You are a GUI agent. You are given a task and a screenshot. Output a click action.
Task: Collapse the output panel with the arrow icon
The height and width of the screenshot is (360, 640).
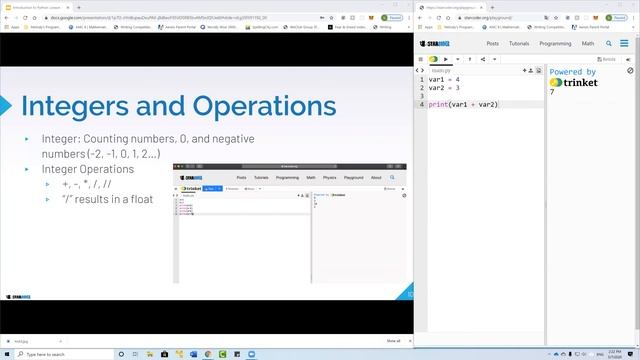pos(628,60)
